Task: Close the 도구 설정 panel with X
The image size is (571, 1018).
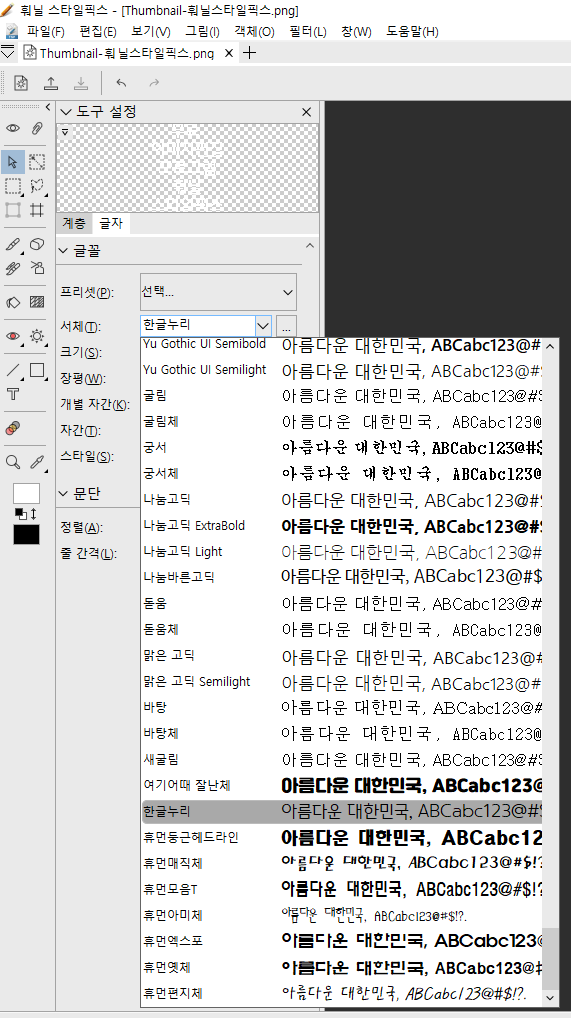Action: (307, 112)
